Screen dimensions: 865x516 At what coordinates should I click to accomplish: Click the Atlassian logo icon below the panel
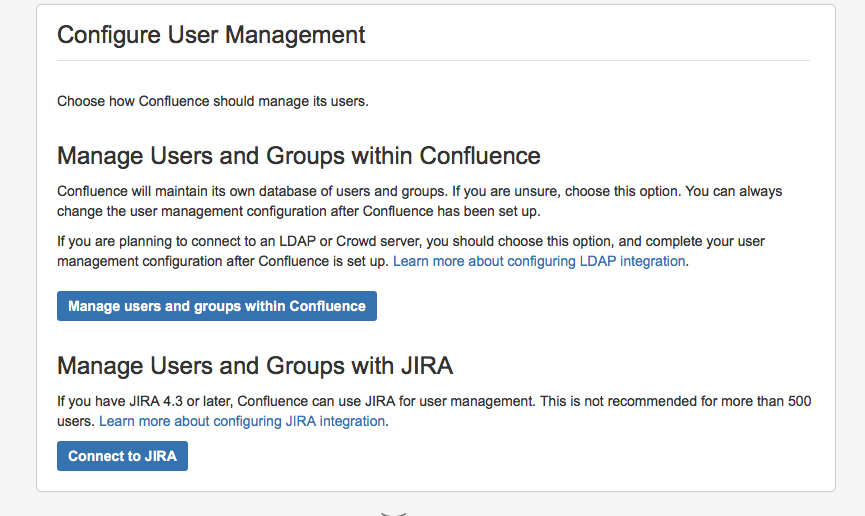(394, 513)
